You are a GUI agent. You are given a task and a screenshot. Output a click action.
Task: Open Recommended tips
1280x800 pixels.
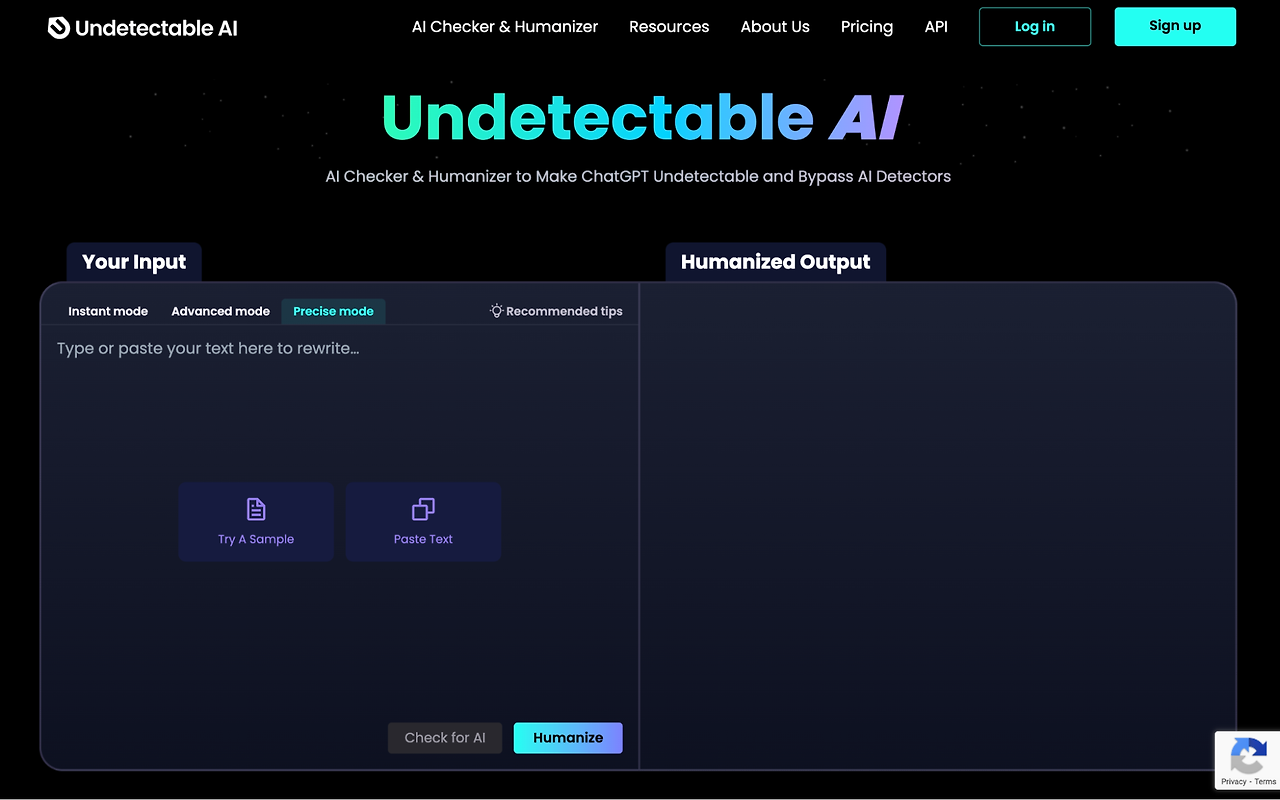[x=556, y=311]
